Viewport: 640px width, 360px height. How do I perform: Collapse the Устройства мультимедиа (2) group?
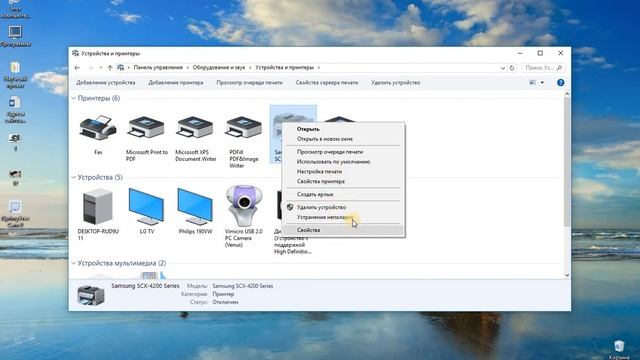(73, 263)
